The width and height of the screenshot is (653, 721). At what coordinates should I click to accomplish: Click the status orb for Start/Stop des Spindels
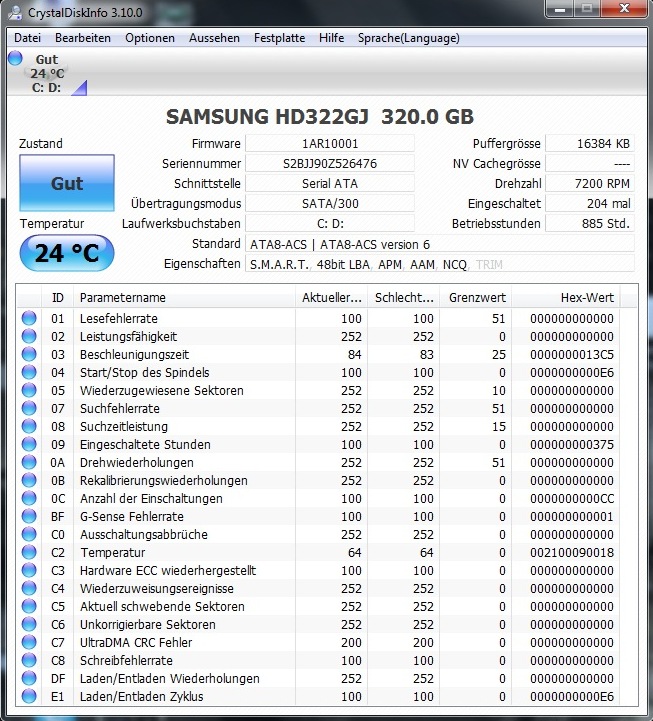click(x=29, y=372)
